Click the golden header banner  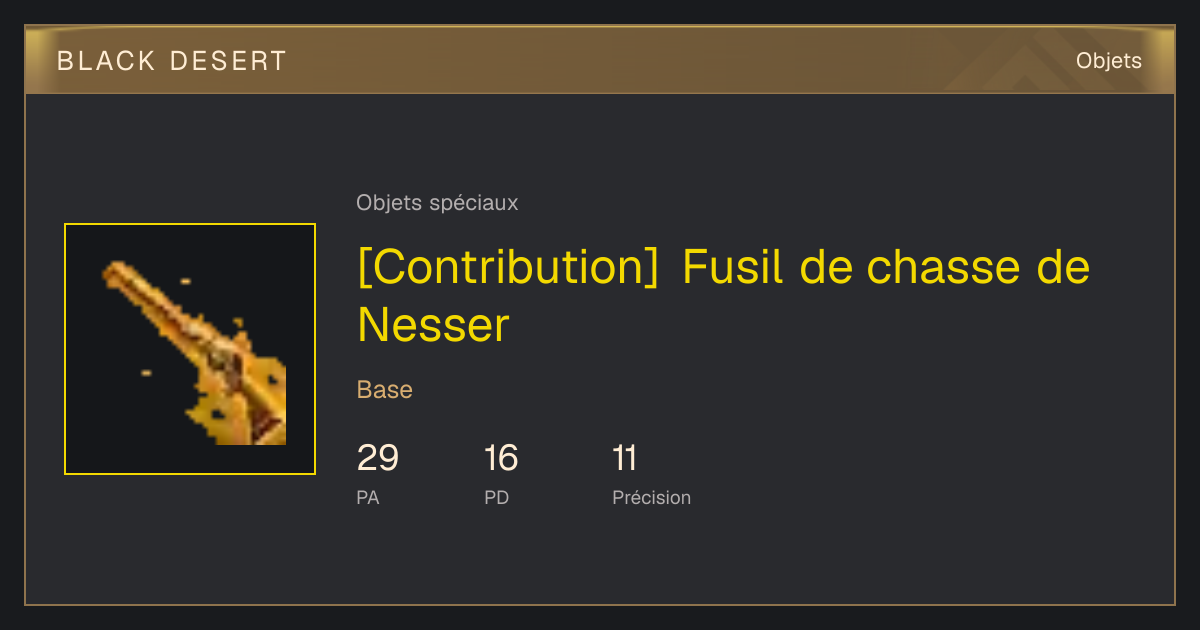[600, 60]
